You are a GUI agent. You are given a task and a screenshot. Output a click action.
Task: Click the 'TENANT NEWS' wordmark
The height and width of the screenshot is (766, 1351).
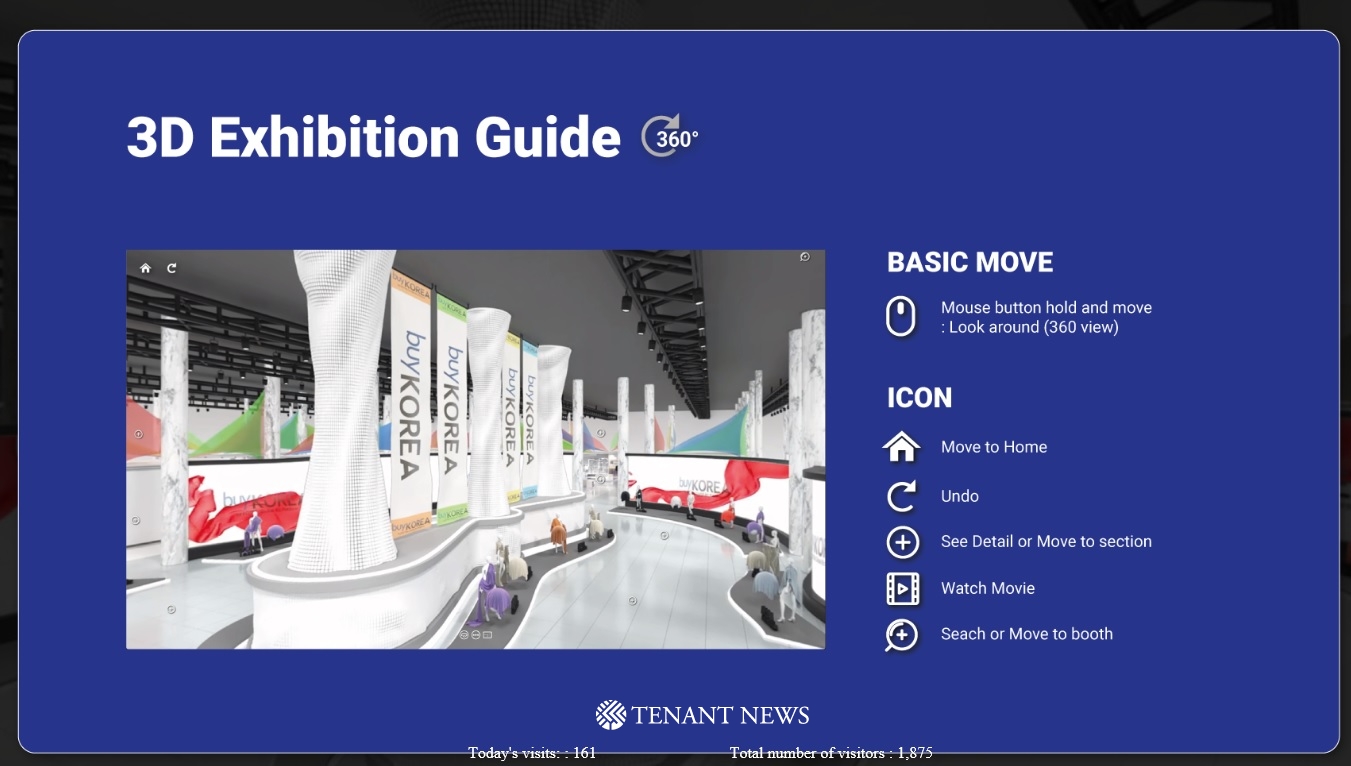(x=720, y=716)
